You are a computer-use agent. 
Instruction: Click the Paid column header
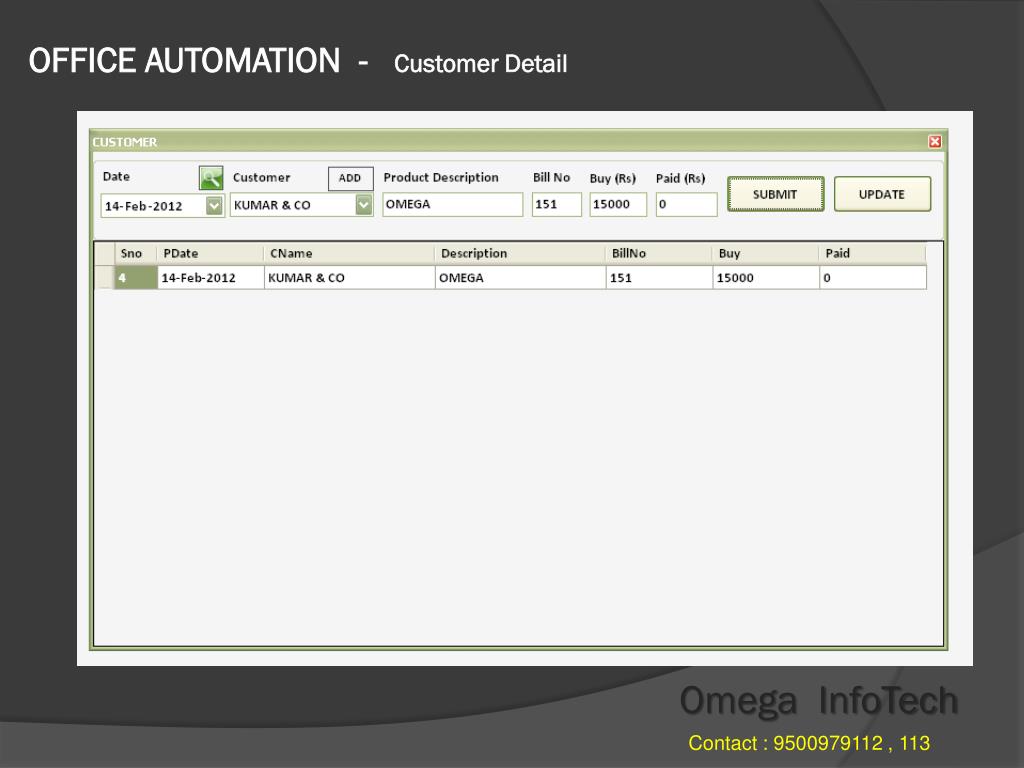[x=872, y=253]
